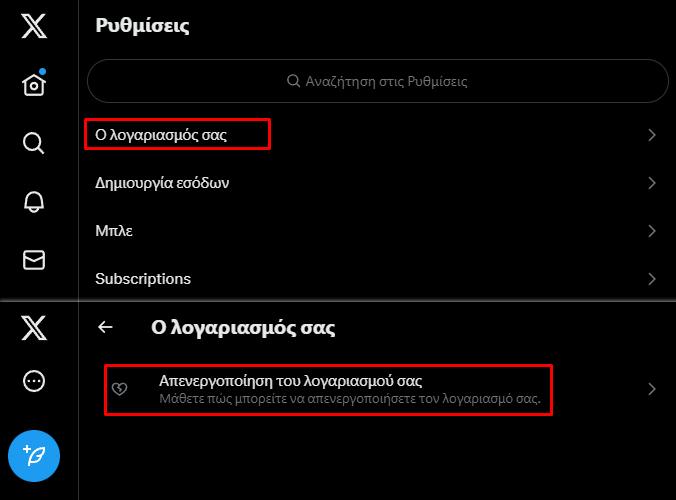
Task: Select the Μπλε settings entry
Action: pyautogui.click(x=377, y=231)
